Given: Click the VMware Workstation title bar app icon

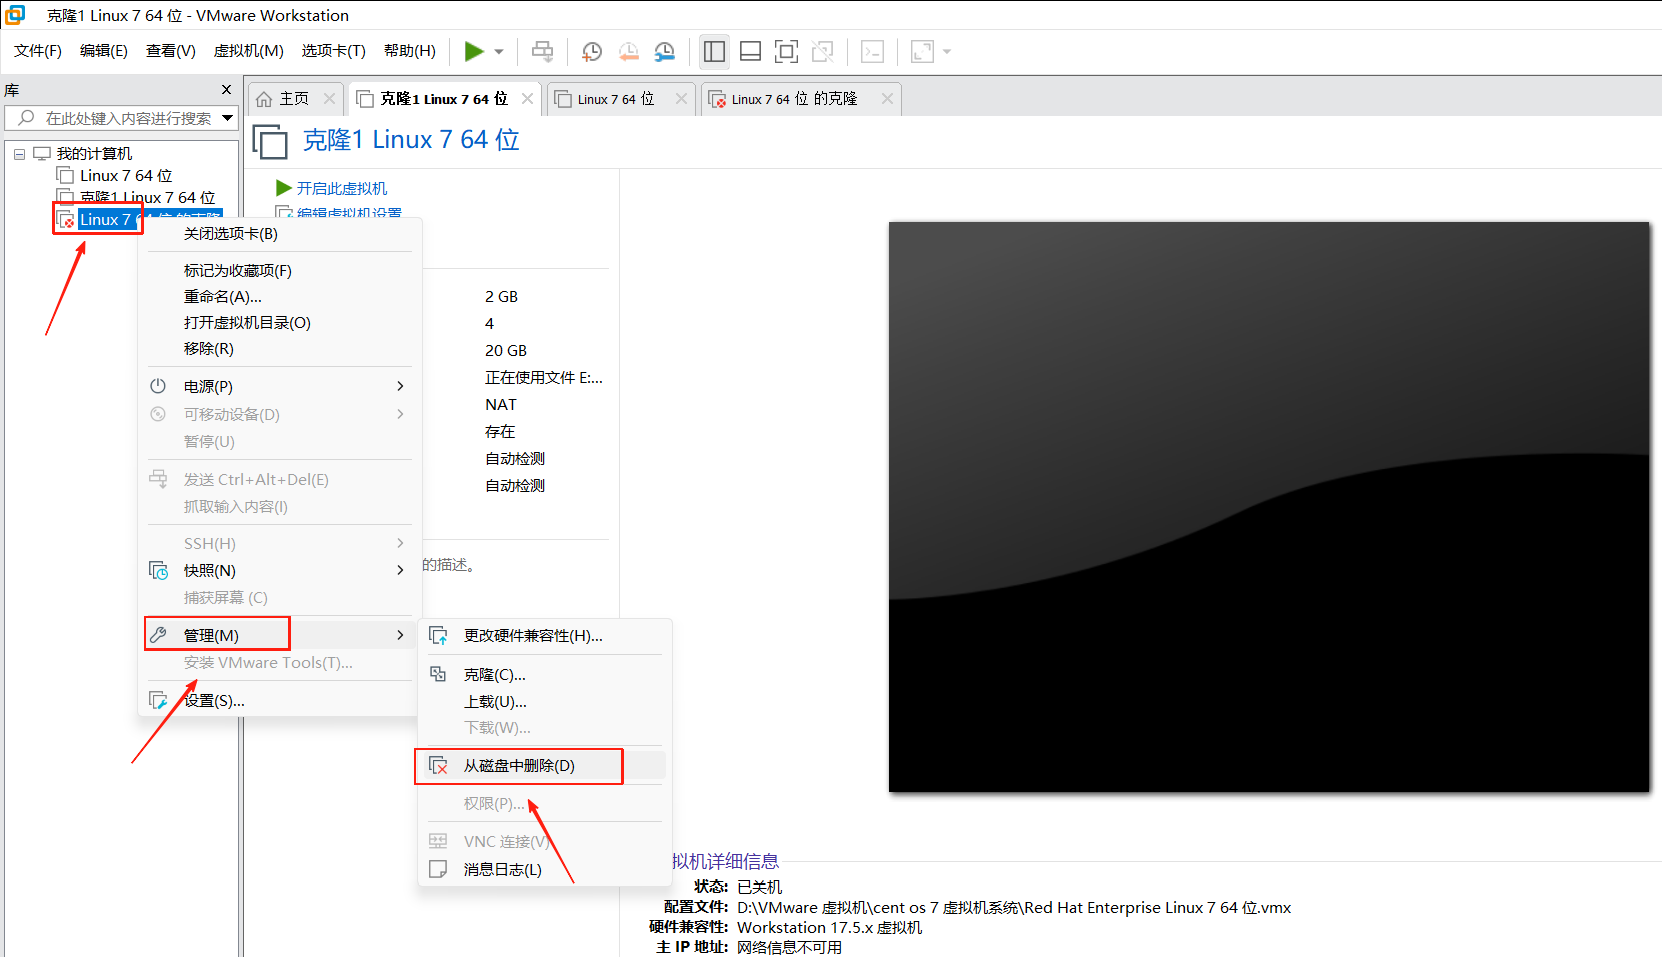Looking at the screenshot, I should point(15,15).
